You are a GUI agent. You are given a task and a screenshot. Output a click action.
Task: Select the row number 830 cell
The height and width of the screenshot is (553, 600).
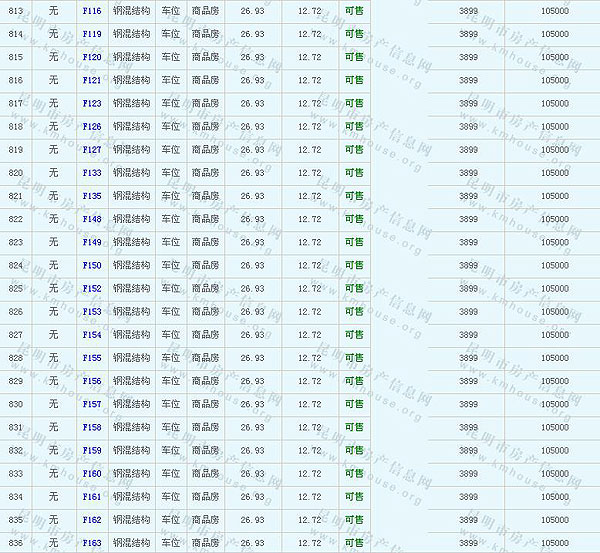15,404
